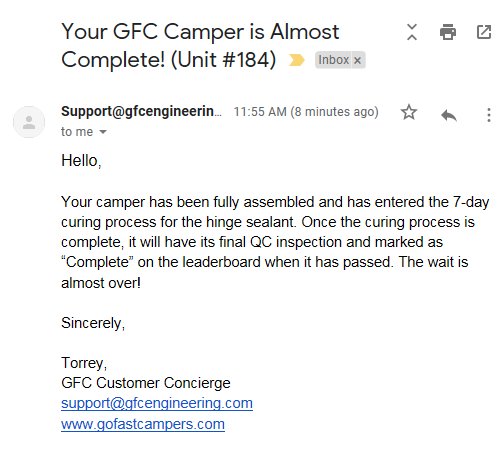Click the collapse all arrows icon
Viewport: 503px width, 456px height.
[412, 32]
